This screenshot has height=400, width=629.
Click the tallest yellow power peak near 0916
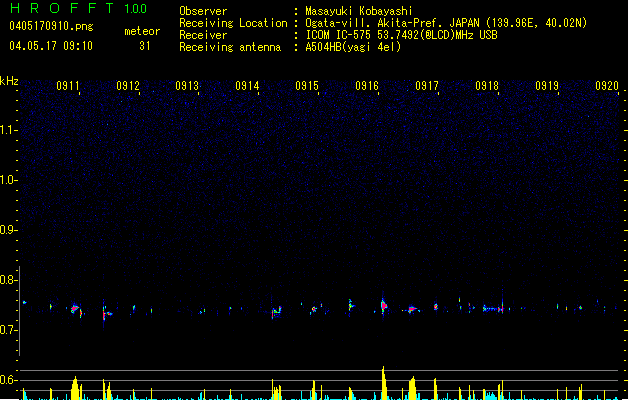click(x=384, y=382)
